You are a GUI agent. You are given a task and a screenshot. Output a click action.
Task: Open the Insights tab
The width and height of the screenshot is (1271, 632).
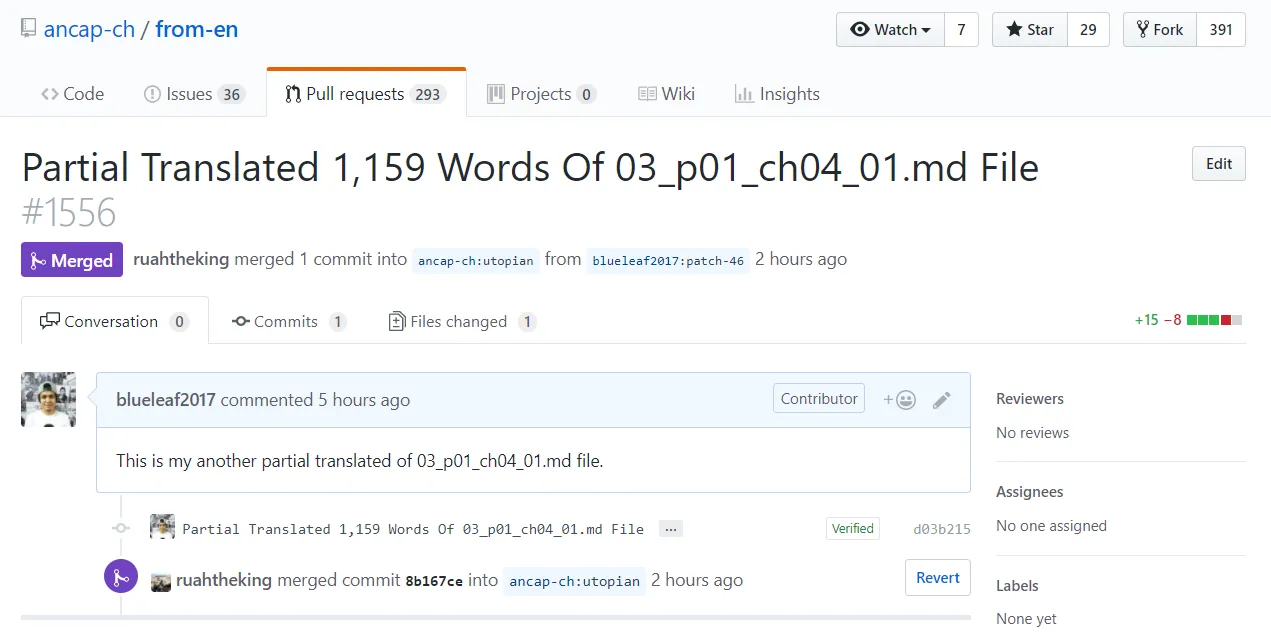pyautogui.click(x=777, y=94)
